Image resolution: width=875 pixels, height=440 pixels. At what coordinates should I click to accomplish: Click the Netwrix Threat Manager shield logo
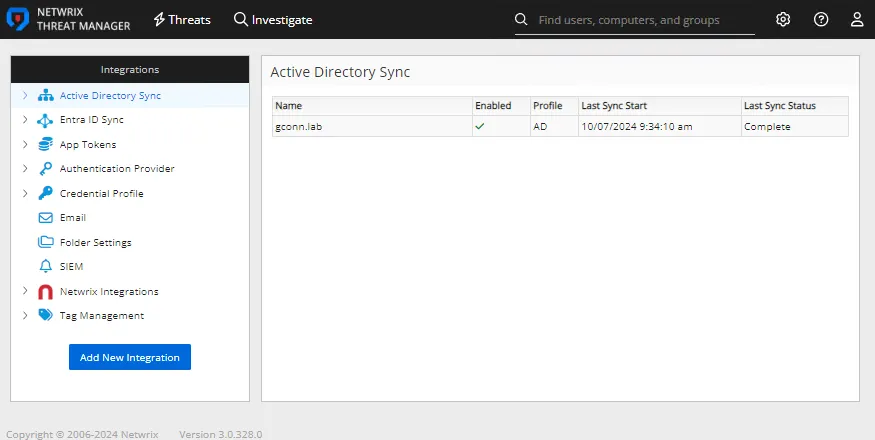tap(17, 19)
